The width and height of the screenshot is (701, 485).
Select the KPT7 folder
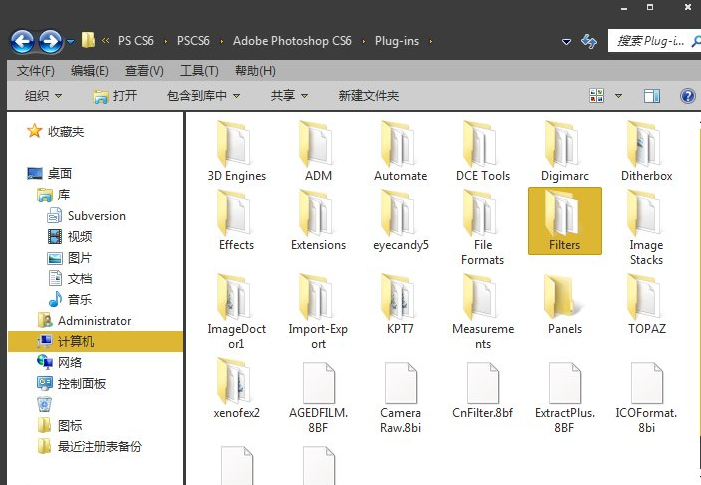pos(401,304)
